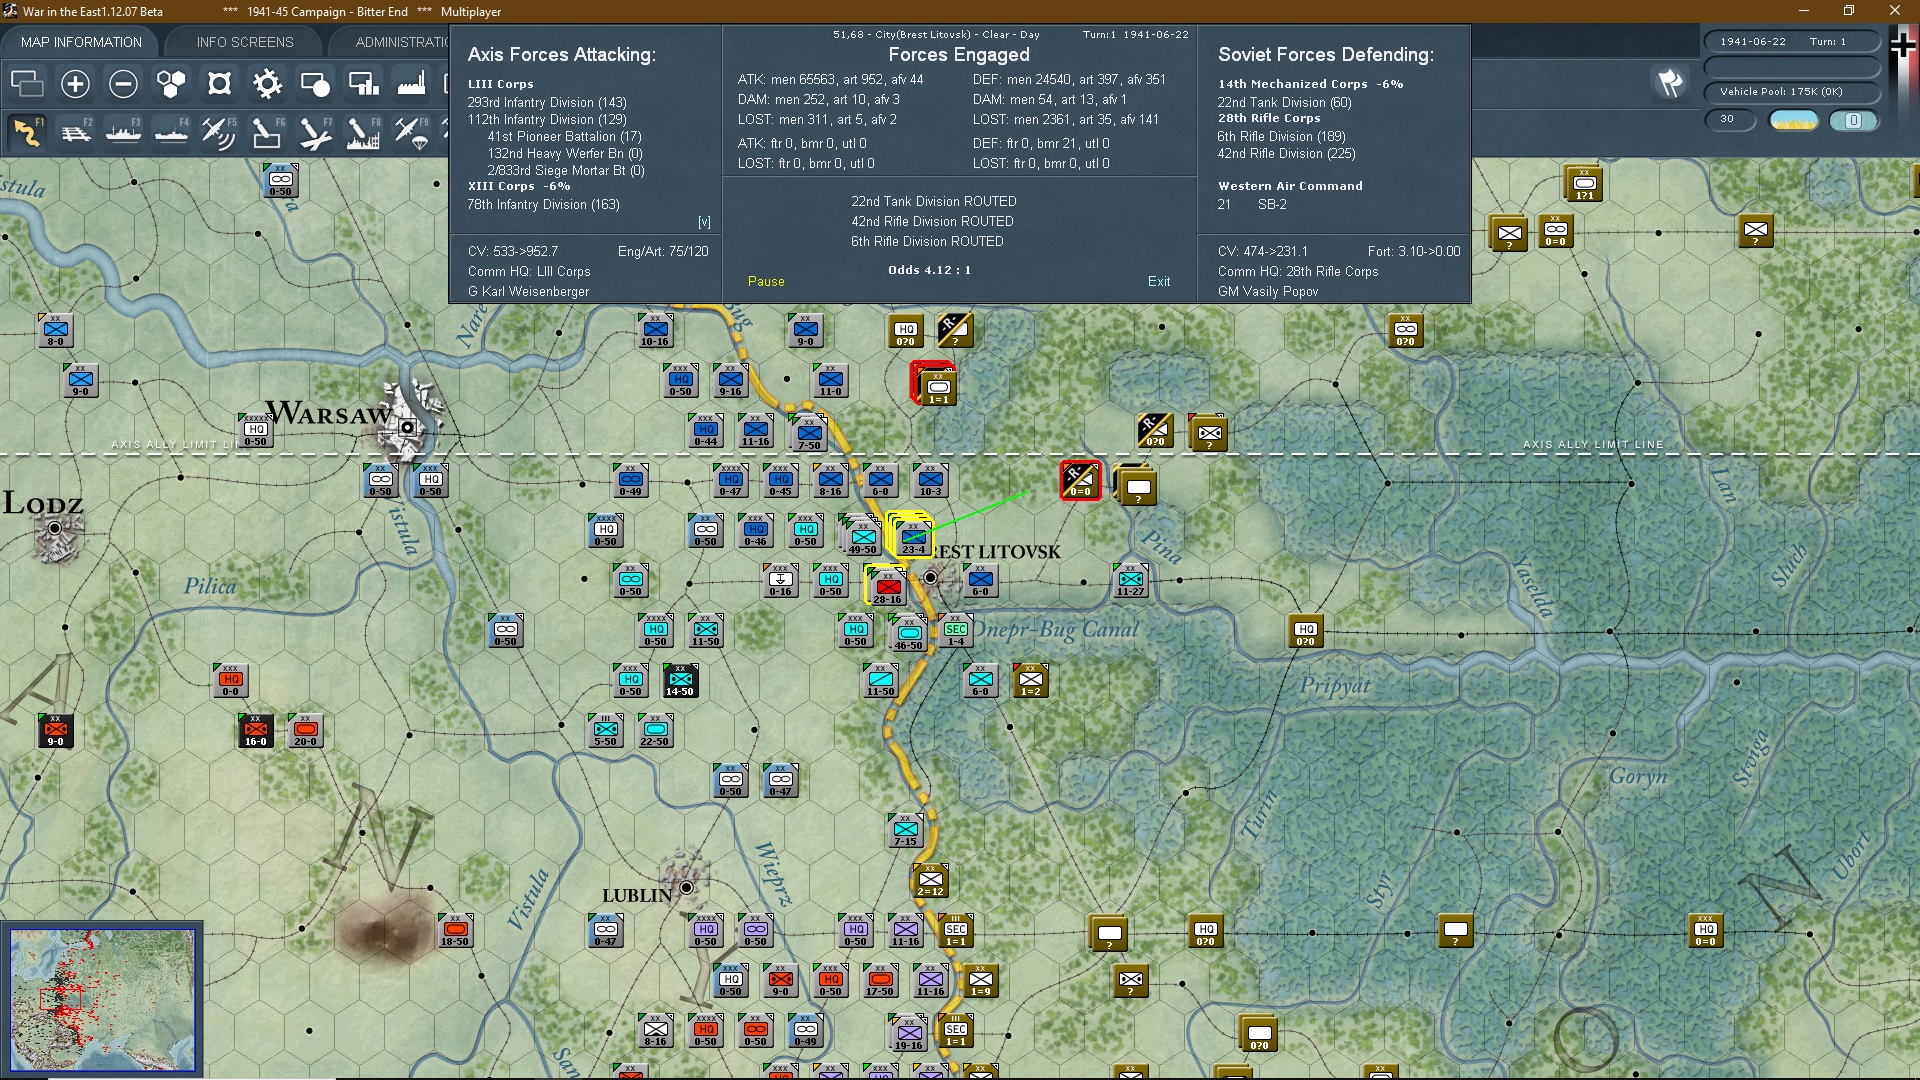This screenshot has width=1920, height=1080.
Task: Click G Karl Weisenberger commander name
Action: 528,292
